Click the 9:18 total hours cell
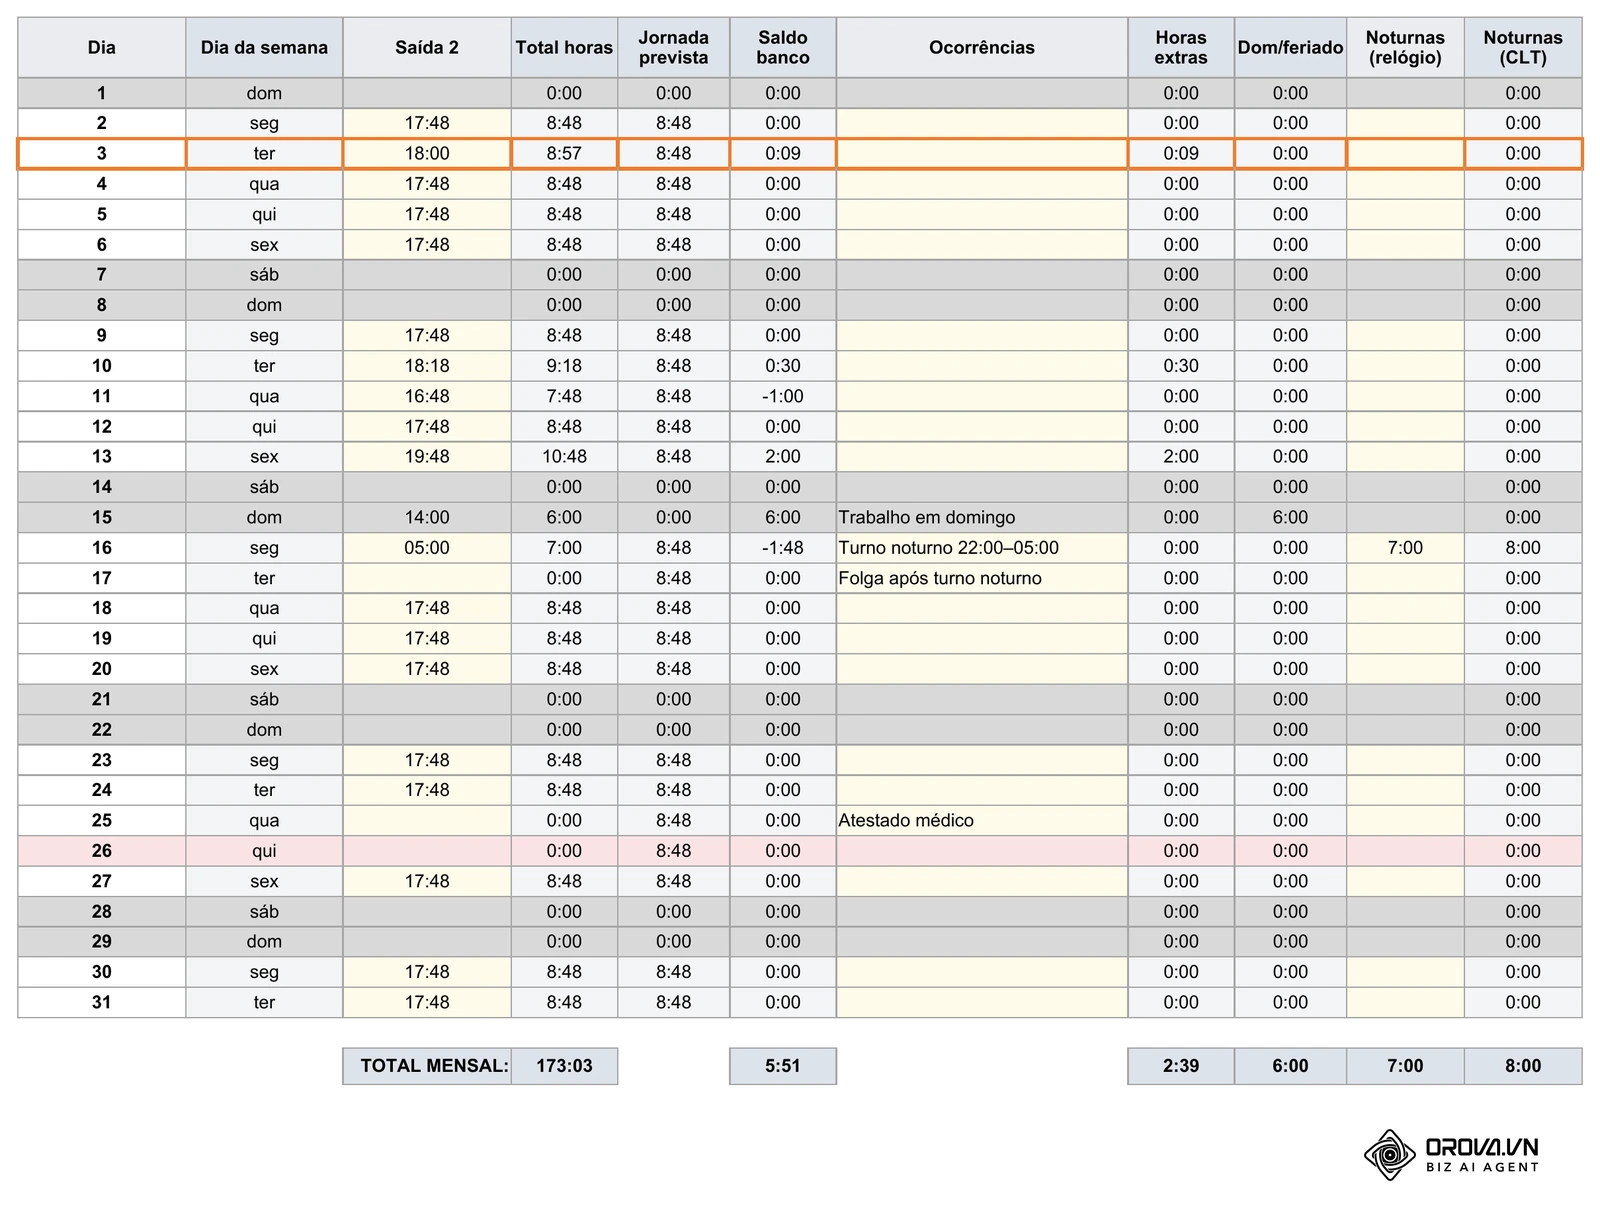The height and width of the screenshot is (1221, 1600). click(x=564, y=366)
